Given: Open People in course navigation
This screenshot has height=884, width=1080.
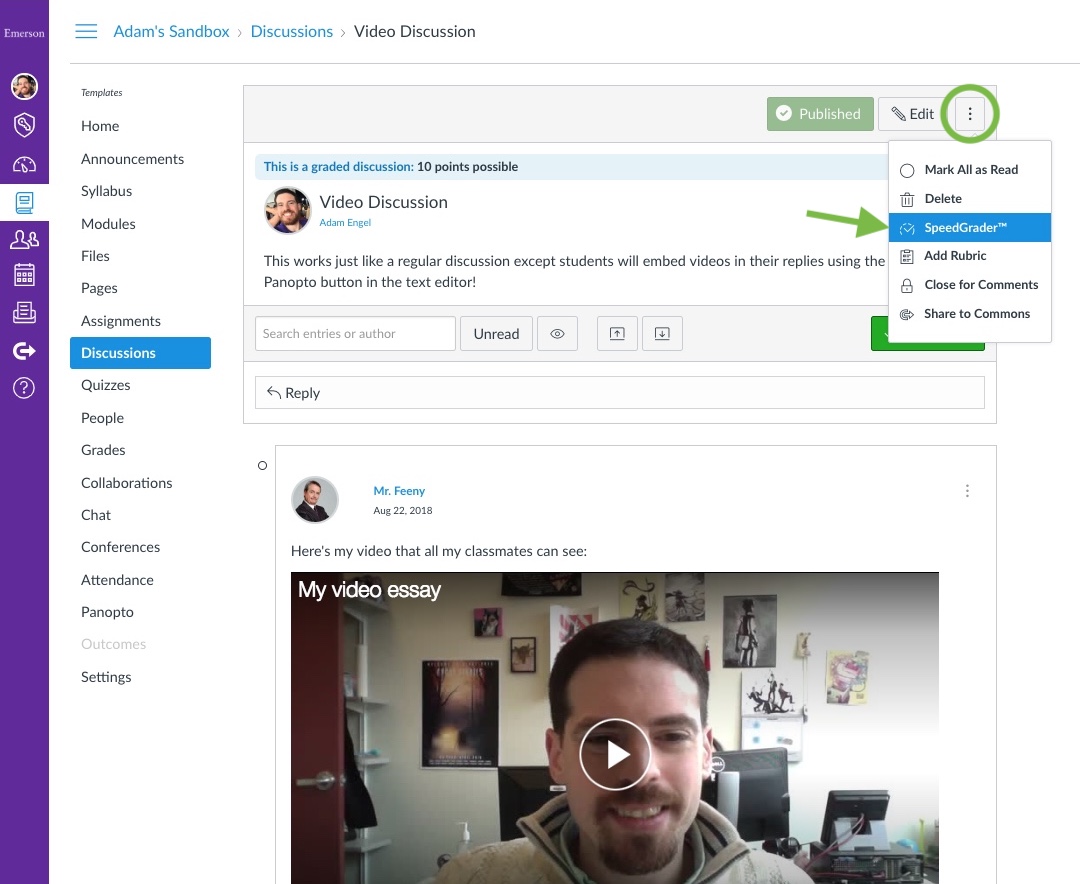Looking at the screenshot, I should coord(102,418).
